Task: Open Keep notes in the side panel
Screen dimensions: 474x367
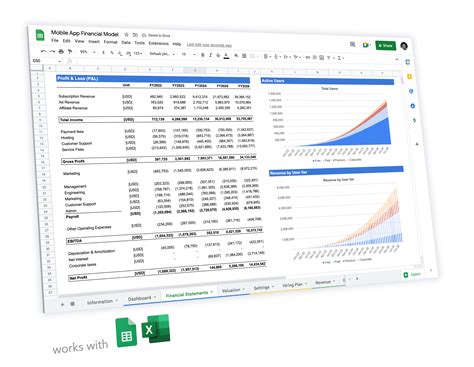Action: pyautogui.click(x=409, y=77)
